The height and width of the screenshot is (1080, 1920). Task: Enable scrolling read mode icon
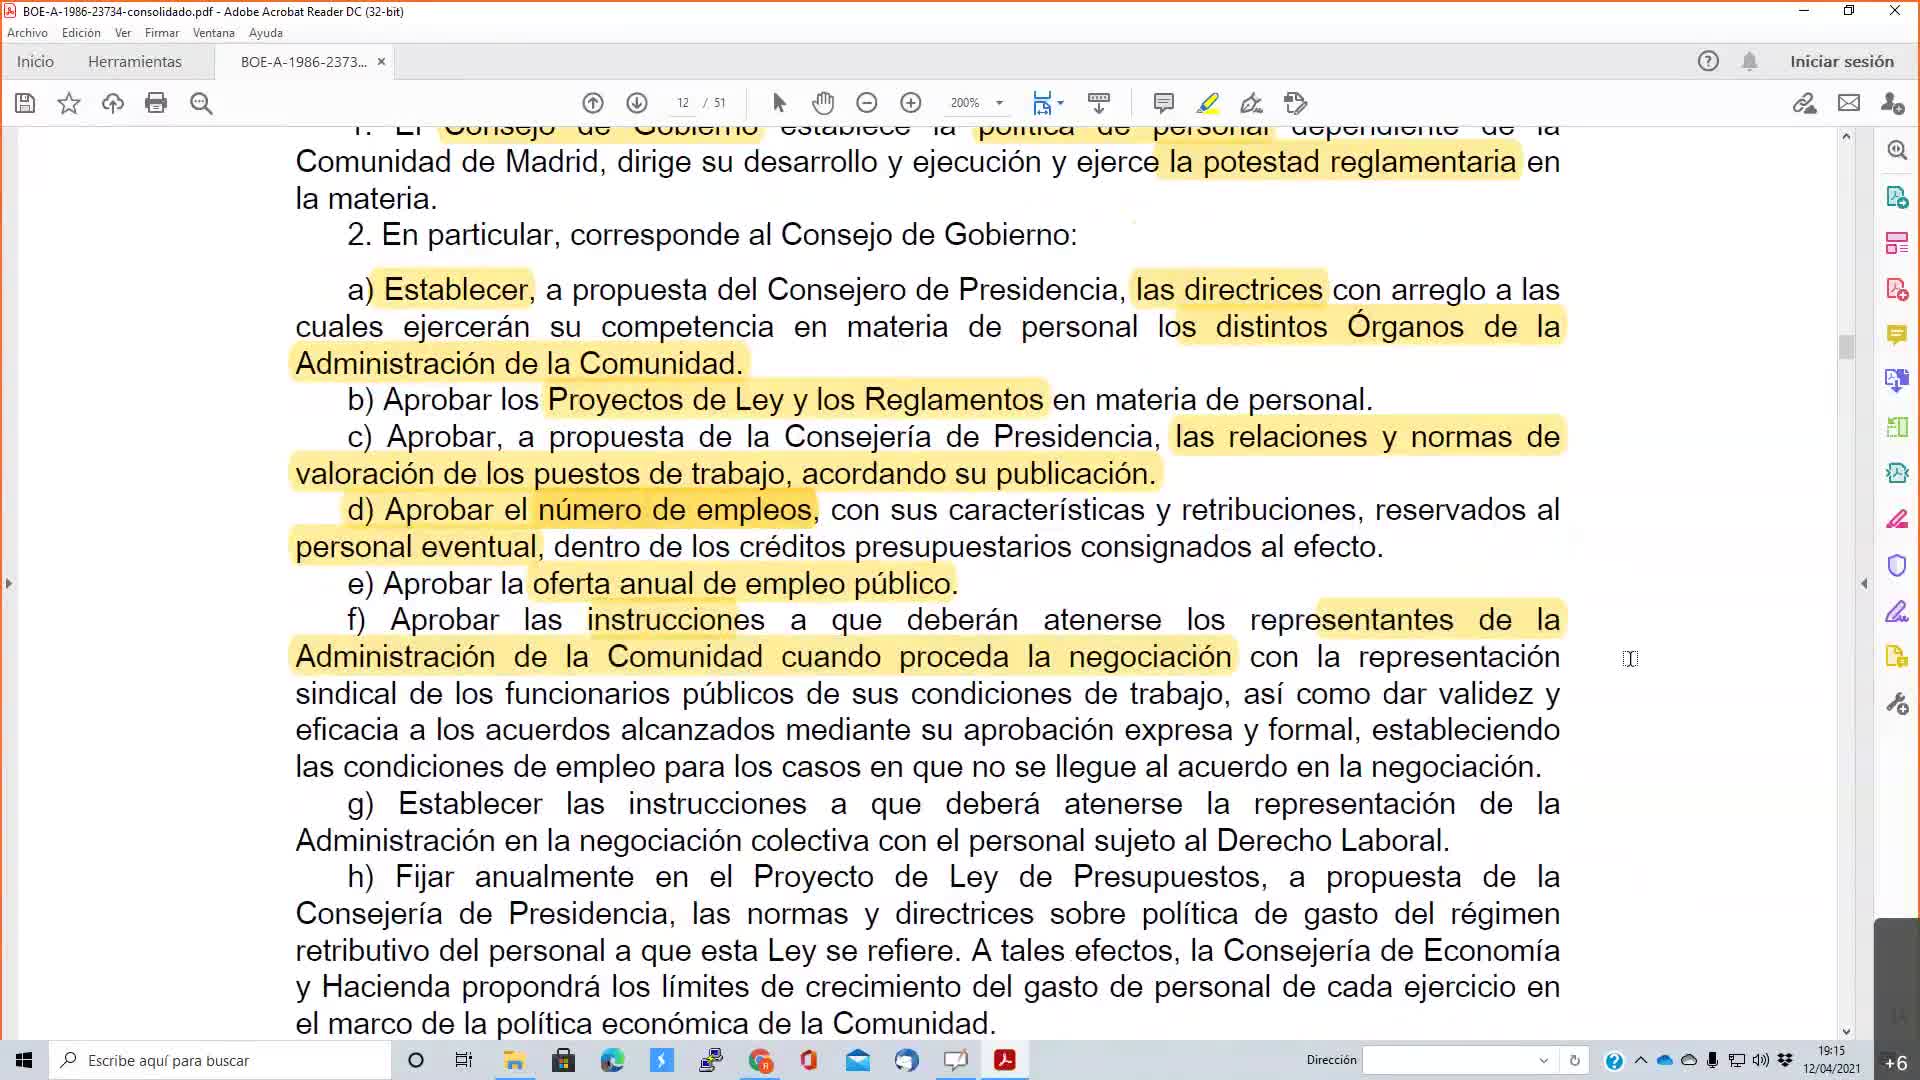(1099, 103)
